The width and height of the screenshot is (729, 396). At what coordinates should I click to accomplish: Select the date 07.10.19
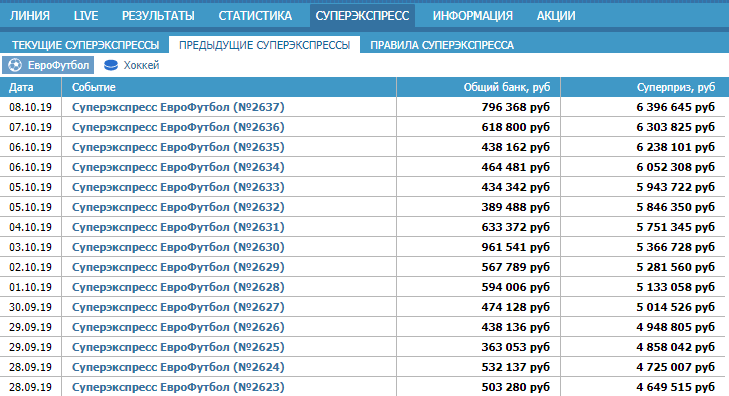coord(30,127)
